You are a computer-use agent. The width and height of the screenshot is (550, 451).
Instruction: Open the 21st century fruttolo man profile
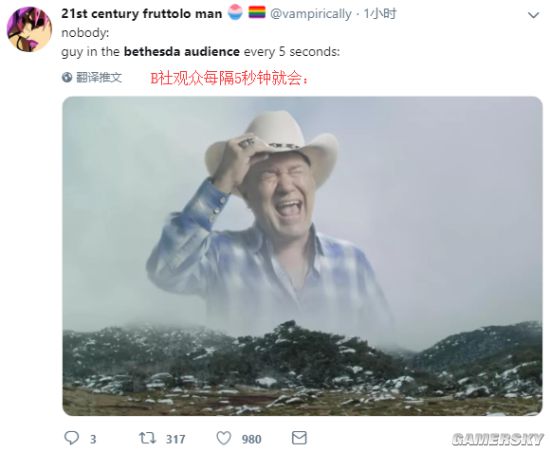[x=142, y=14]
